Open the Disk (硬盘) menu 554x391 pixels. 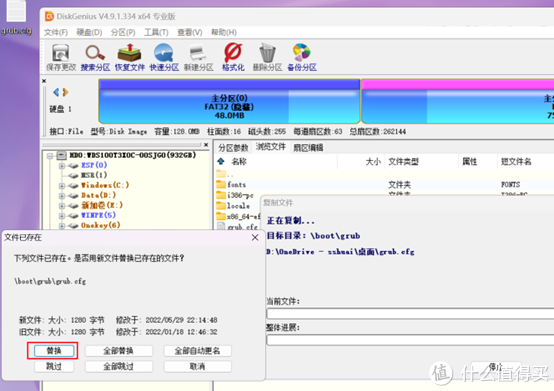89,32
